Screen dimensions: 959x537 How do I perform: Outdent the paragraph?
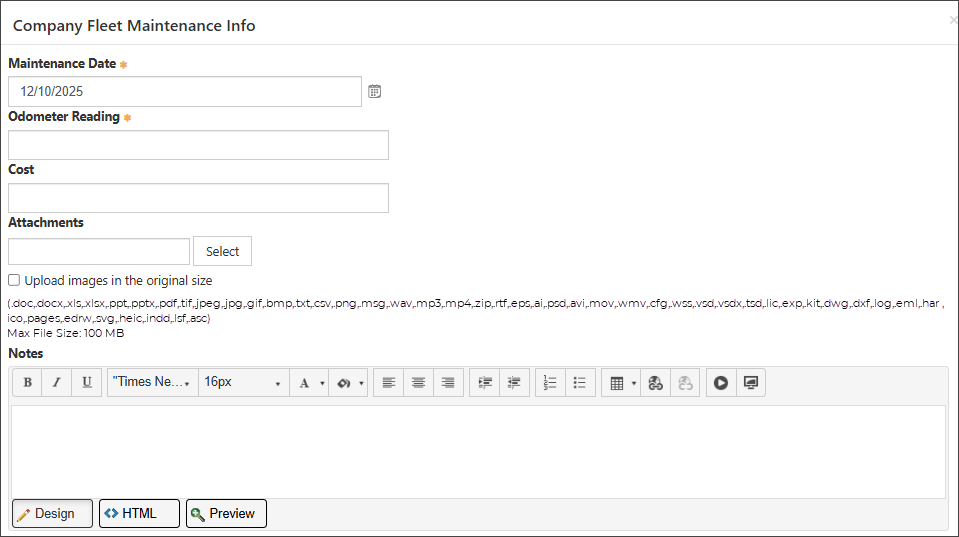[514, 383]
